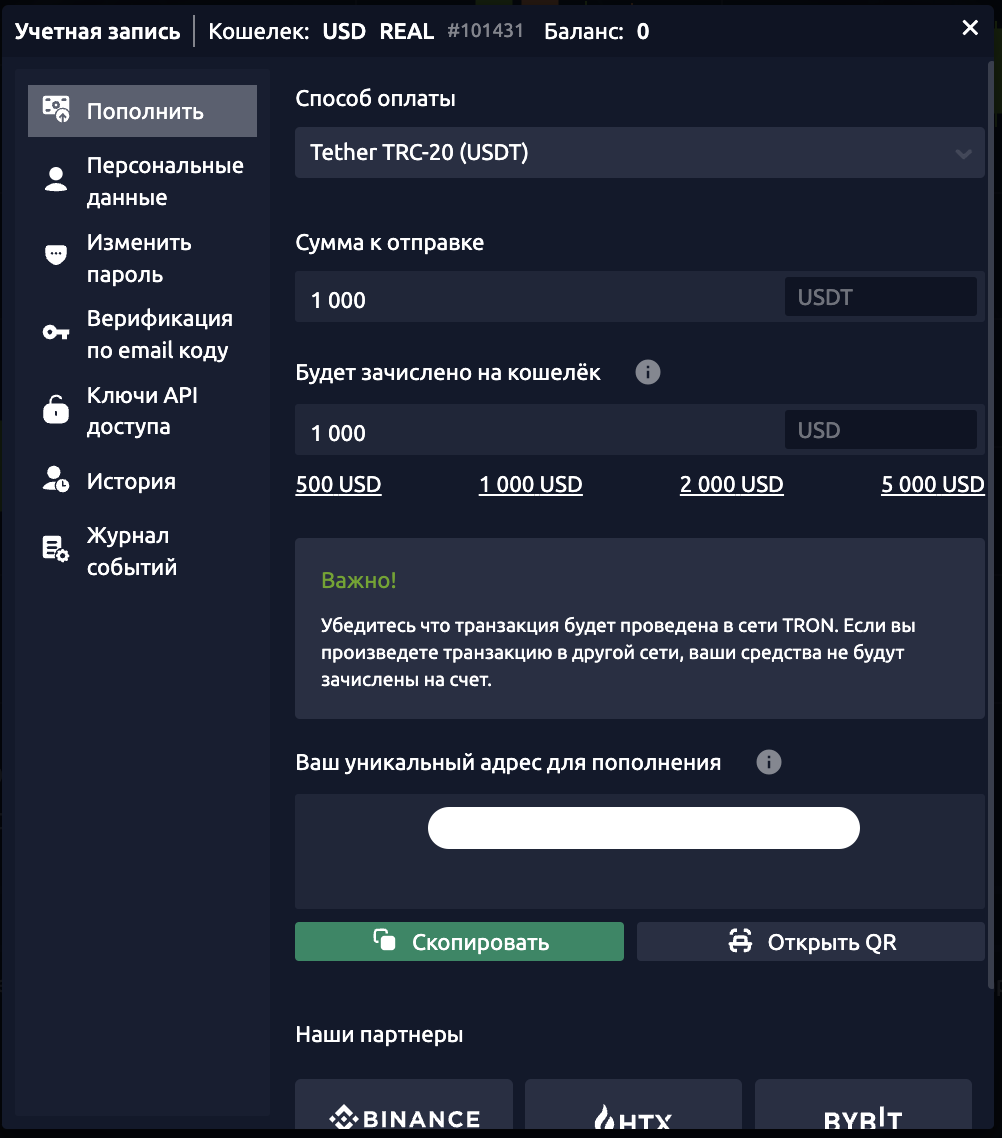Open the Способ оплаты Tether TRC-20 dropdown

click(639, 152)
